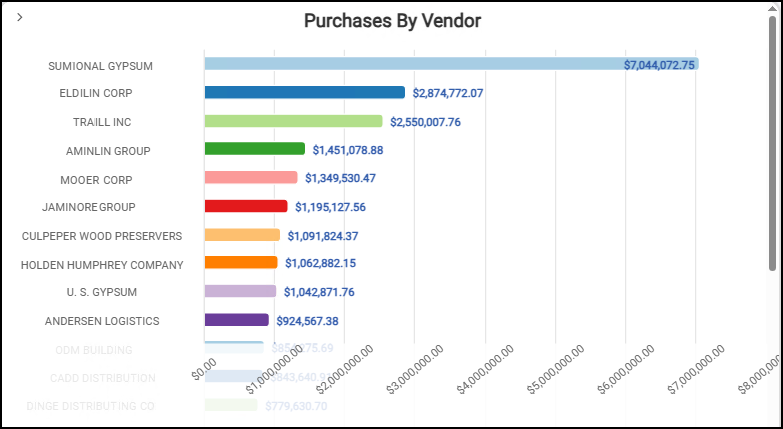Viewport: 783px width, 429px height.
Task: Click the faded ODM BUILDING label
Action: pyautogui.click(x=94, y=350)
